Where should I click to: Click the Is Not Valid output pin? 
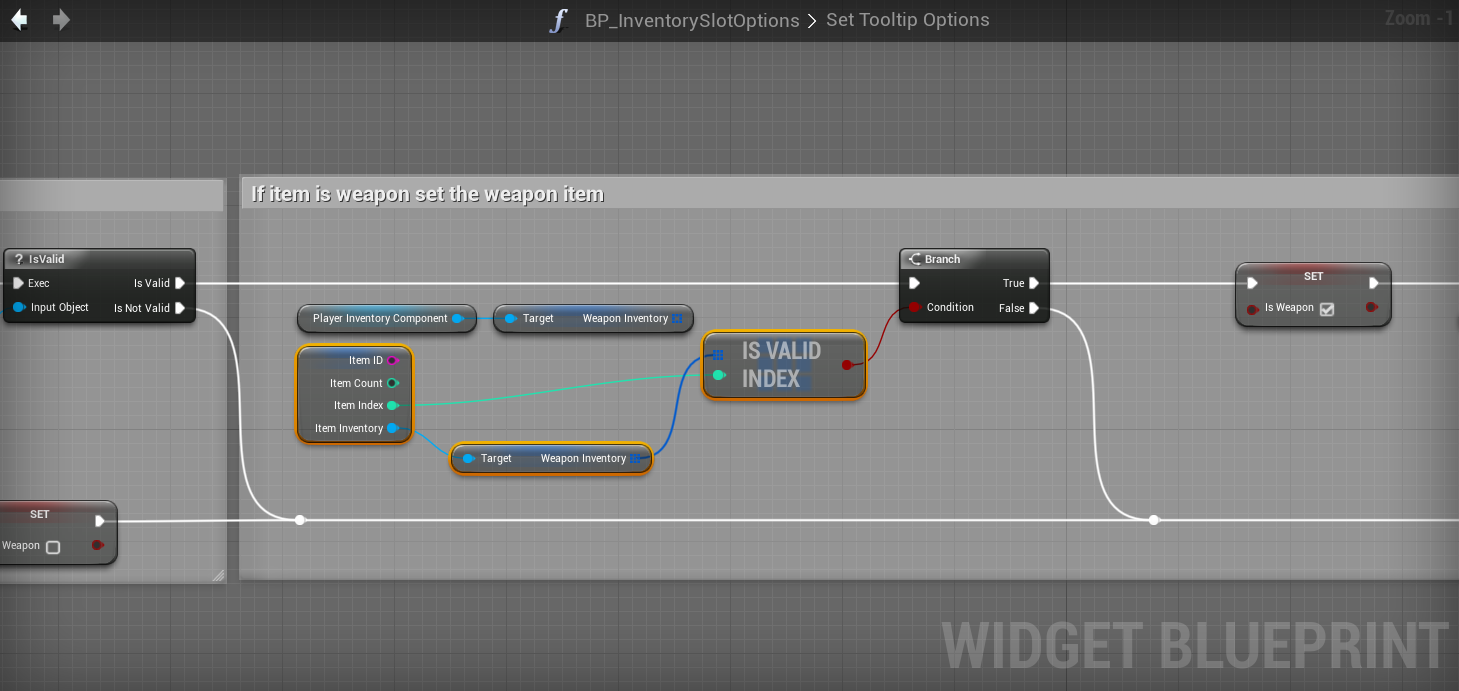180,308
